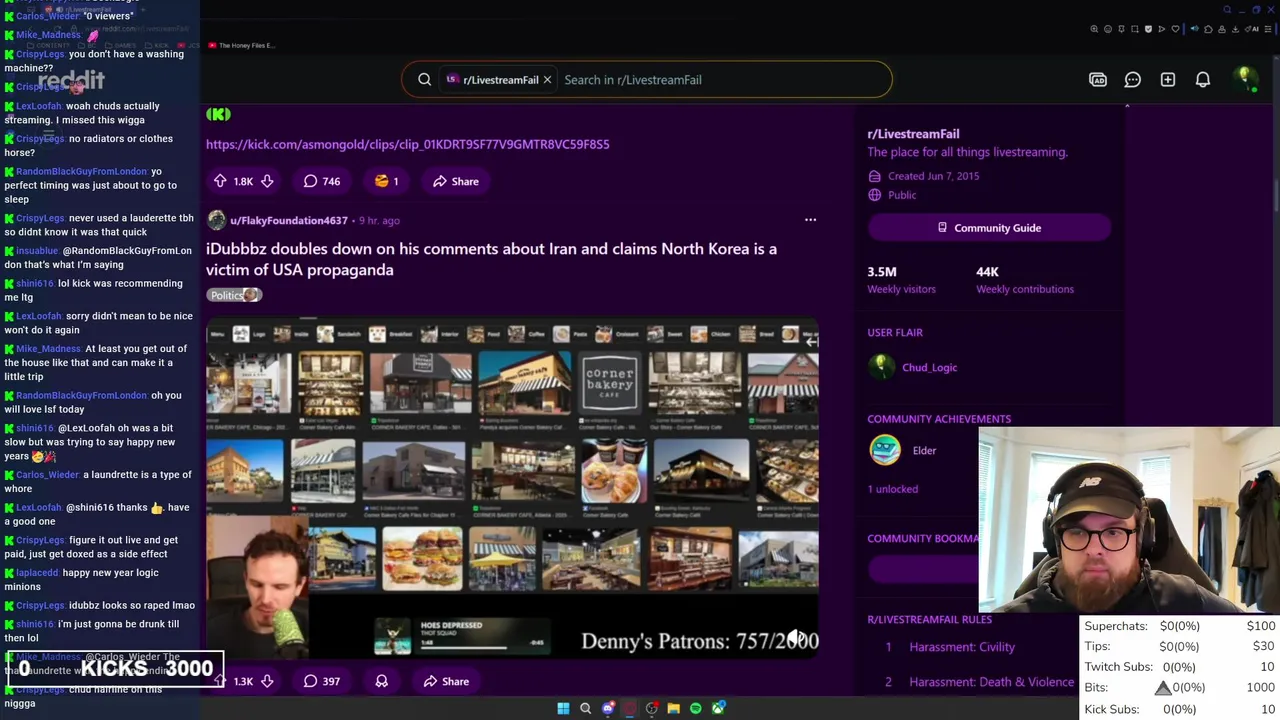The image size is (1280, 720).
Task: Upvote the post with 1.8K votes
Action: coord(220,181)
